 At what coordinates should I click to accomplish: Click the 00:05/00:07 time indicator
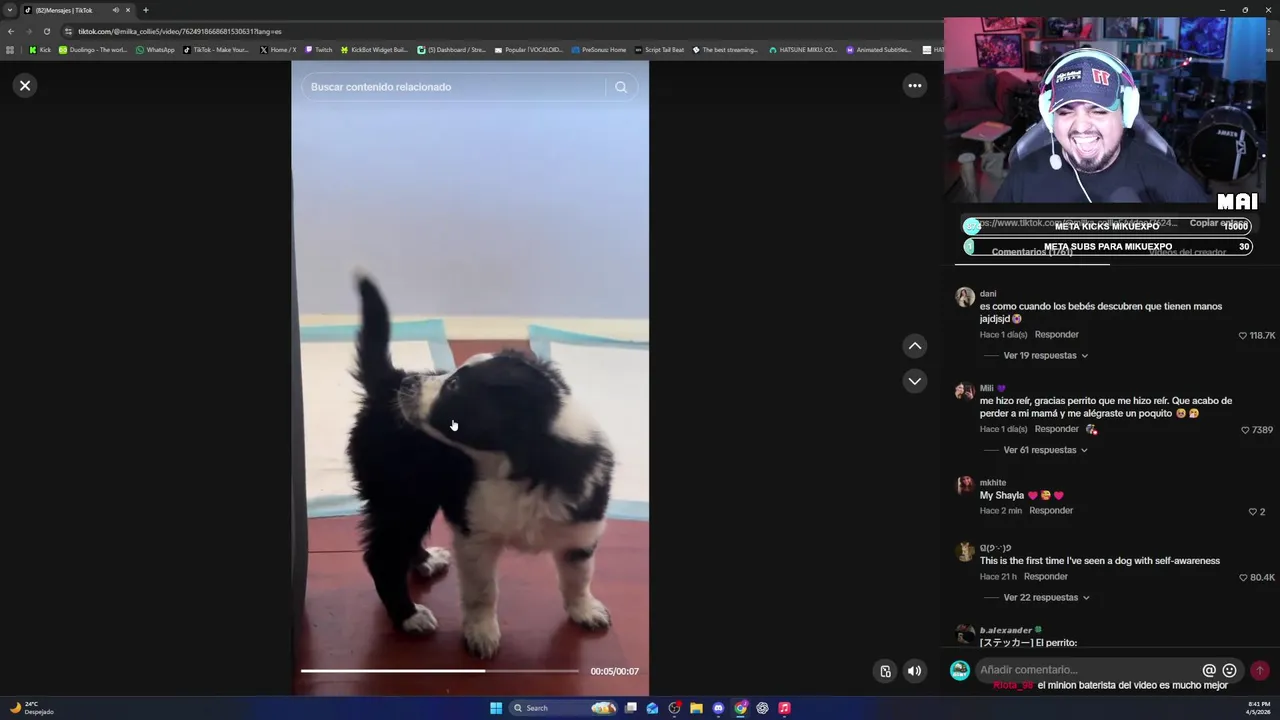point(614,672)
